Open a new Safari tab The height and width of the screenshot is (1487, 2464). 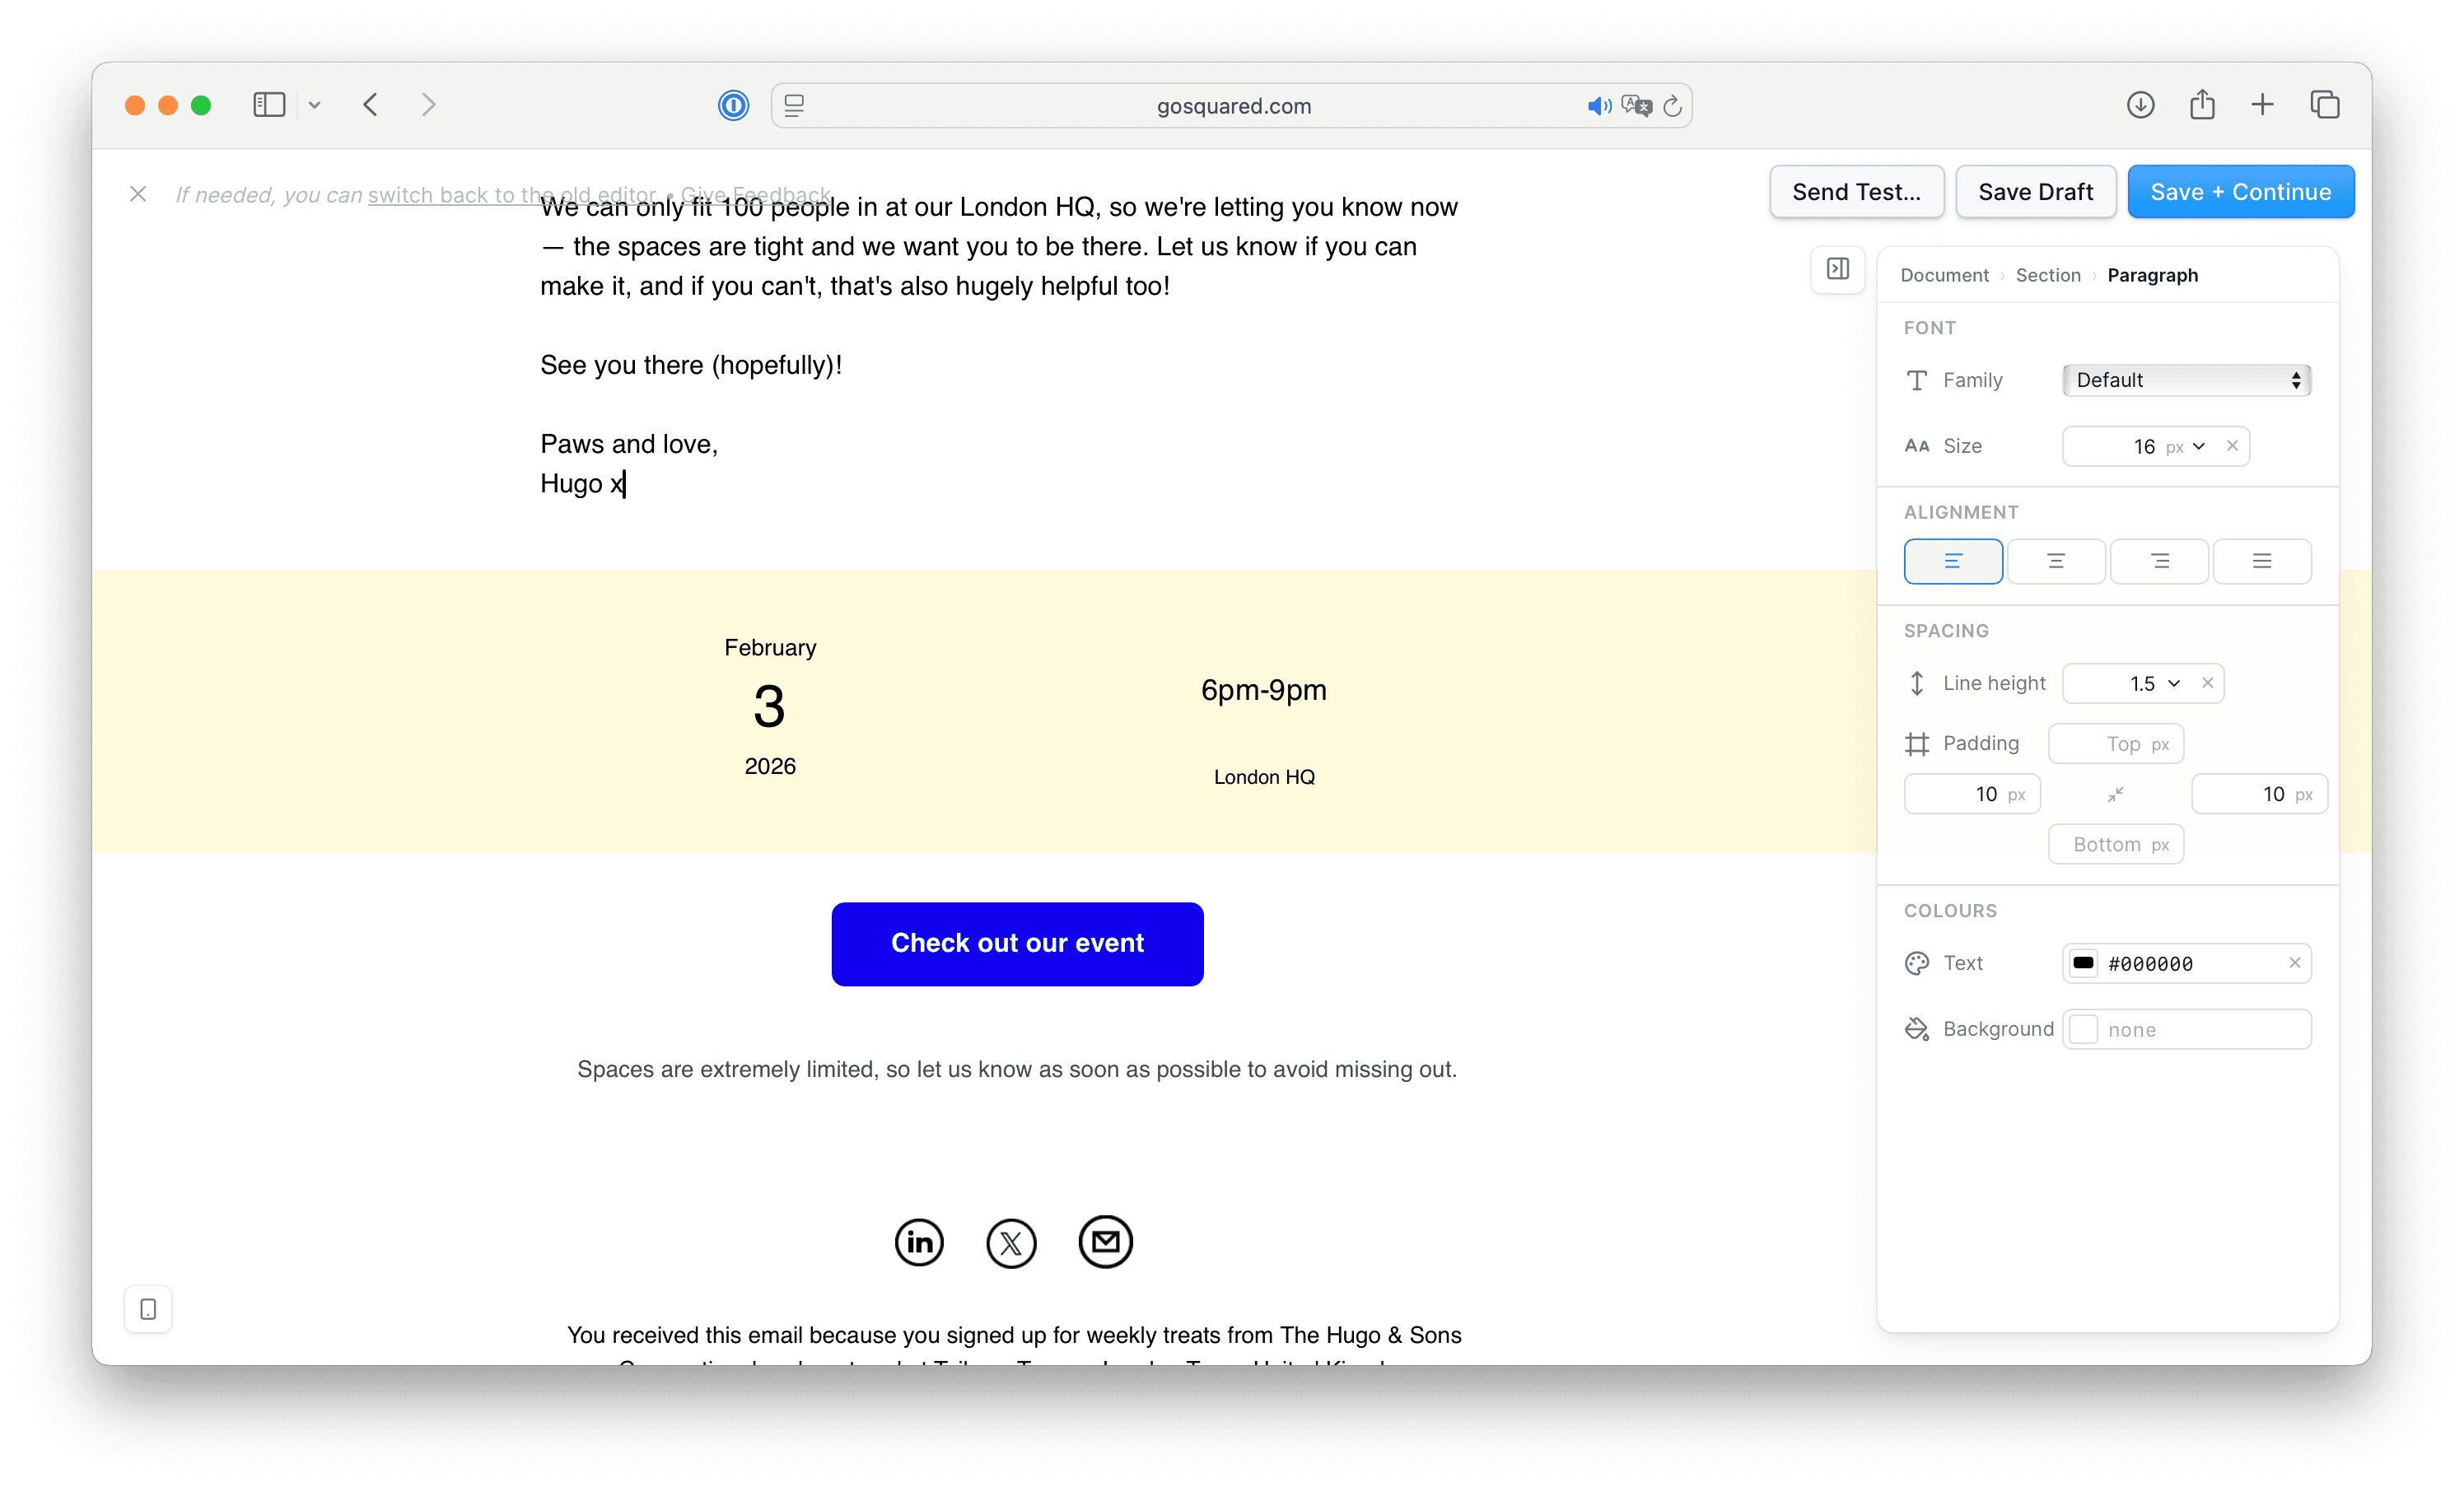[x=2262, y=105]
